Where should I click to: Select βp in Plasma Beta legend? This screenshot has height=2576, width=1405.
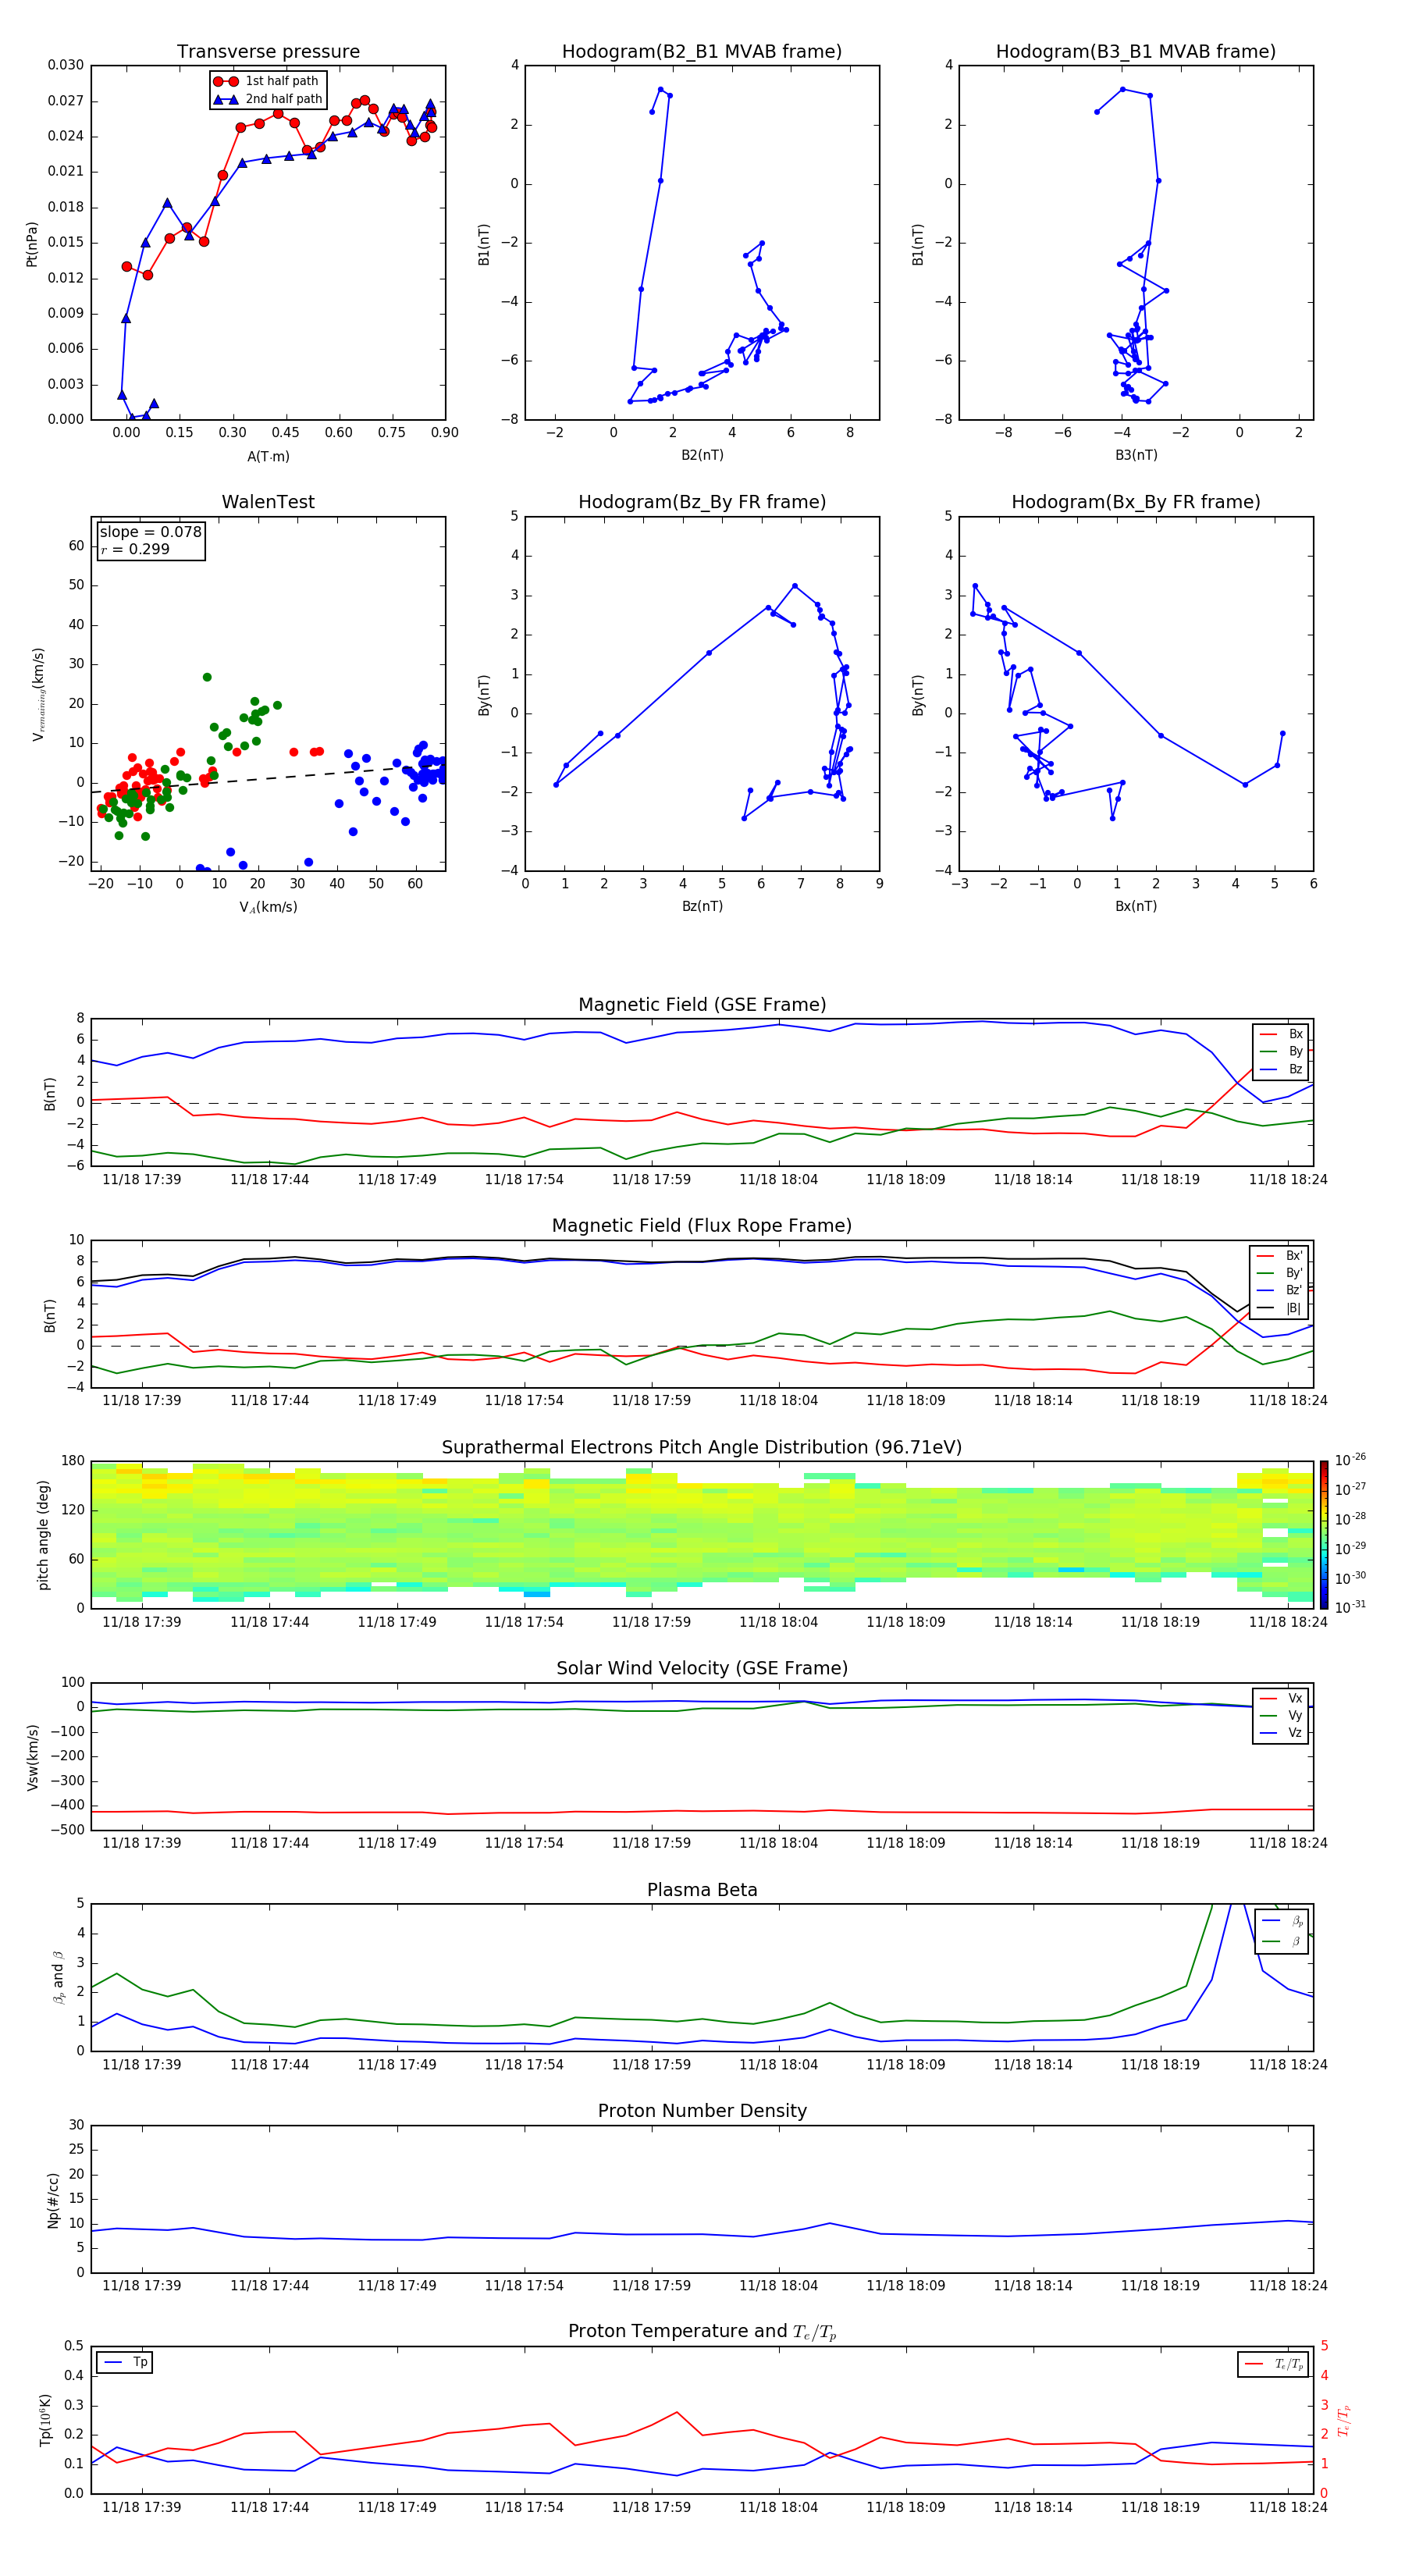pyautogui.click(x=1283, y=1921)
